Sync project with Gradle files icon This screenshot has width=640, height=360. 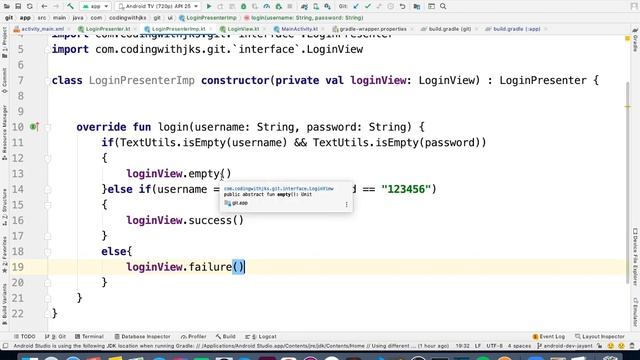click(304, 7)
